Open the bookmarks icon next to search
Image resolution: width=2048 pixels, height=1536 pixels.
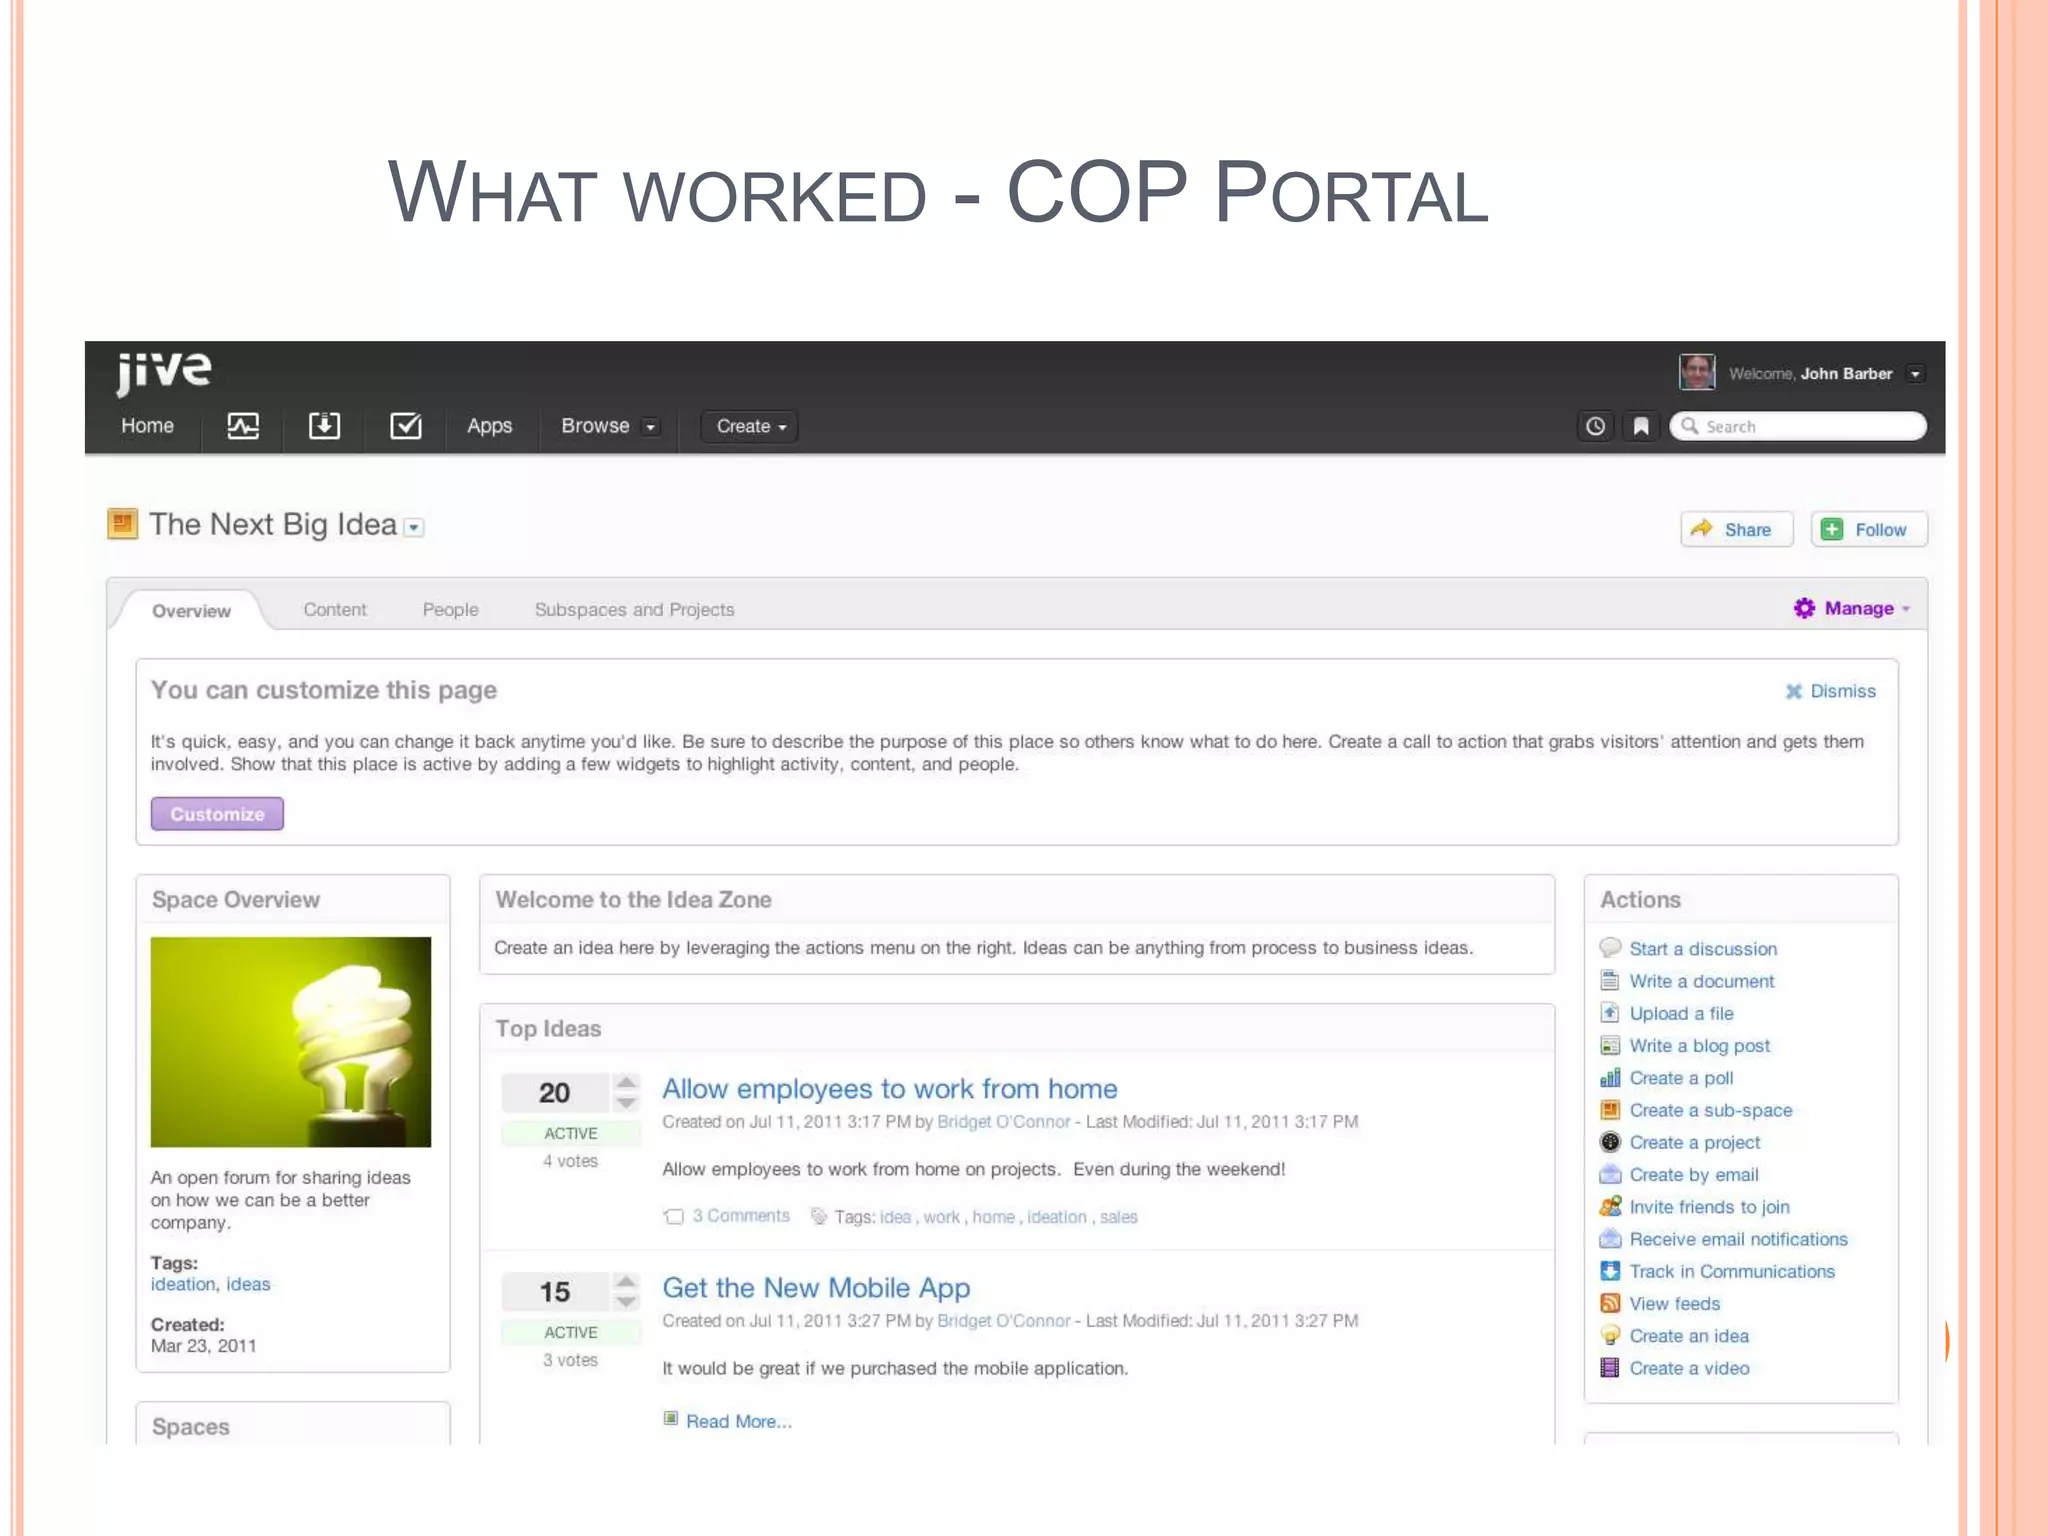click(1641, 427)
